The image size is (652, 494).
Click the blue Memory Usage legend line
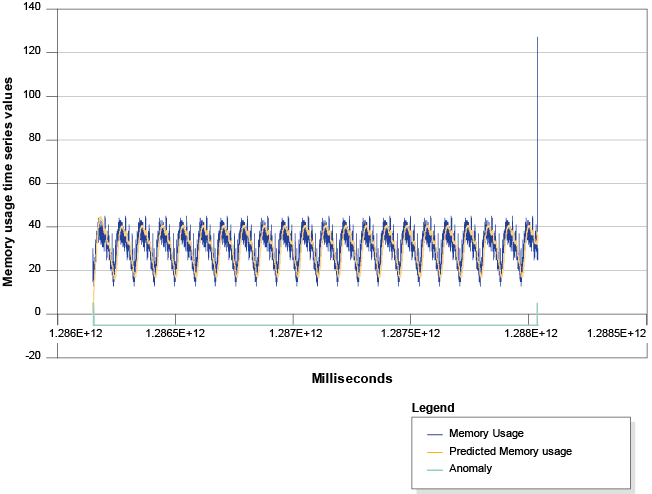click(x=435, y=434)
